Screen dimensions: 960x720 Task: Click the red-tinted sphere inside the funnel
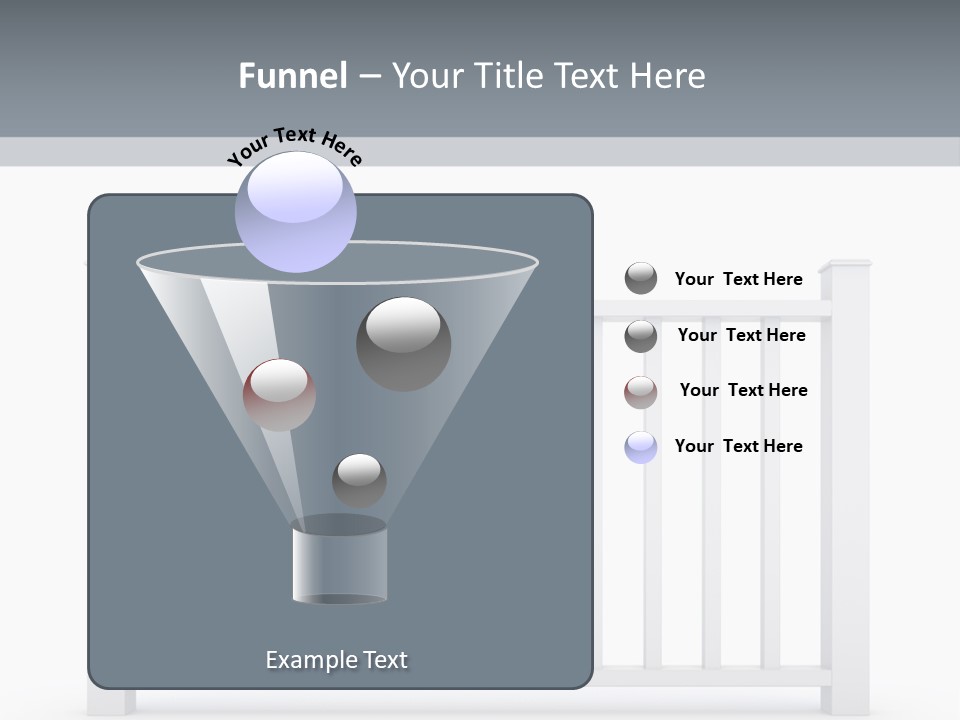coord(279,394)
